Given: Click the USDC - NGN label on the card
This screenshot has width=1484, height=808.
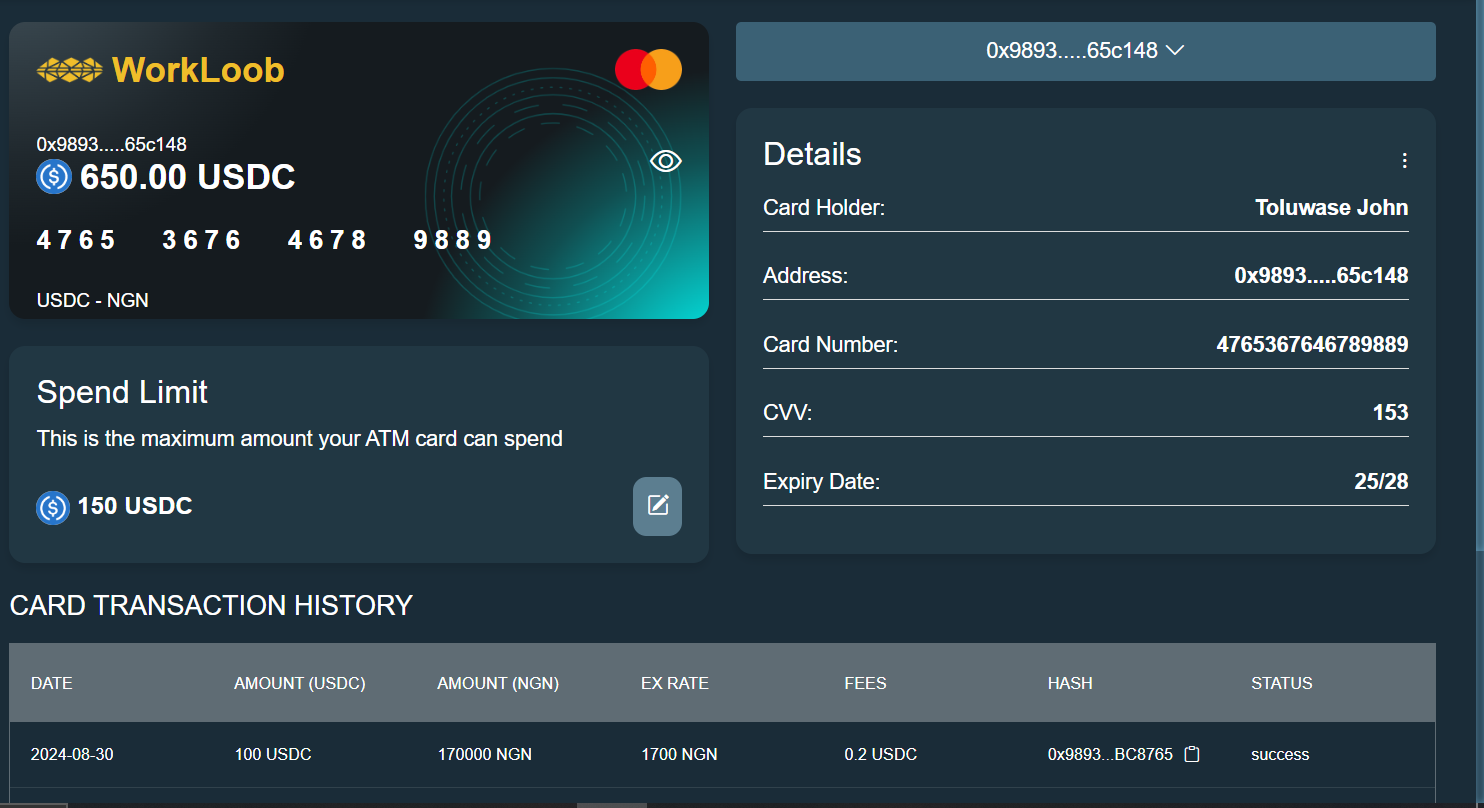Looking at the screenshot, I should point(93,300).
